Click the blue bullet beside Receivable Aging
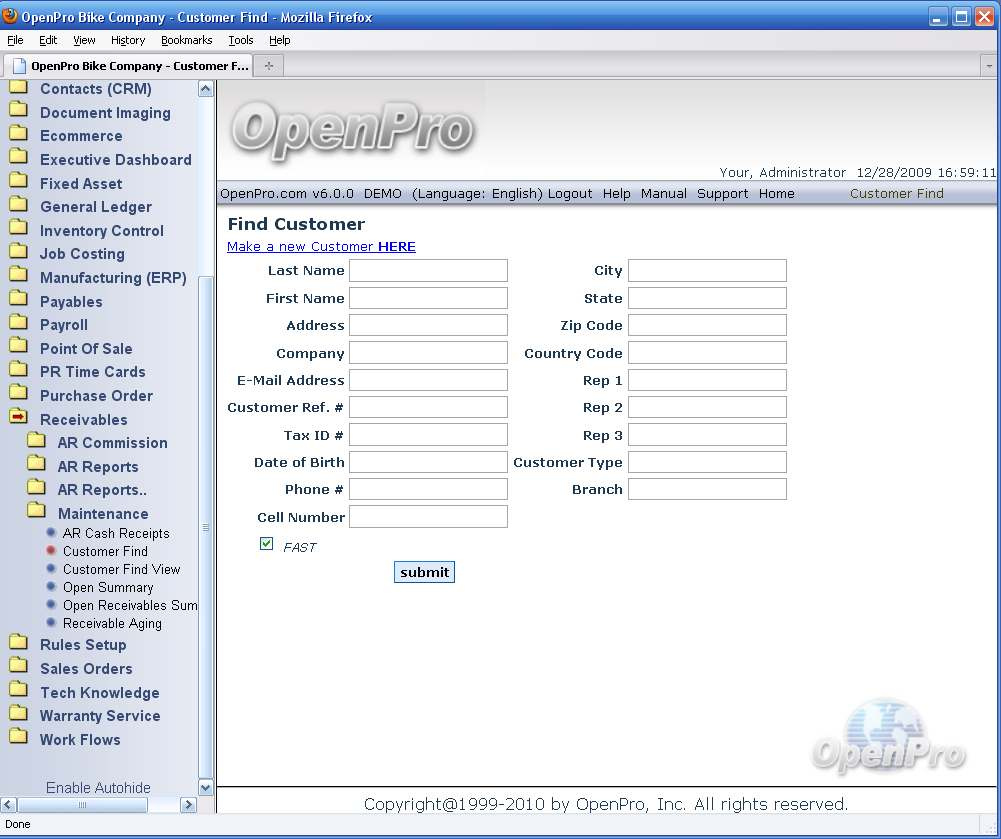The height and width of the screenshot is (839, 1001). (51, 623)
